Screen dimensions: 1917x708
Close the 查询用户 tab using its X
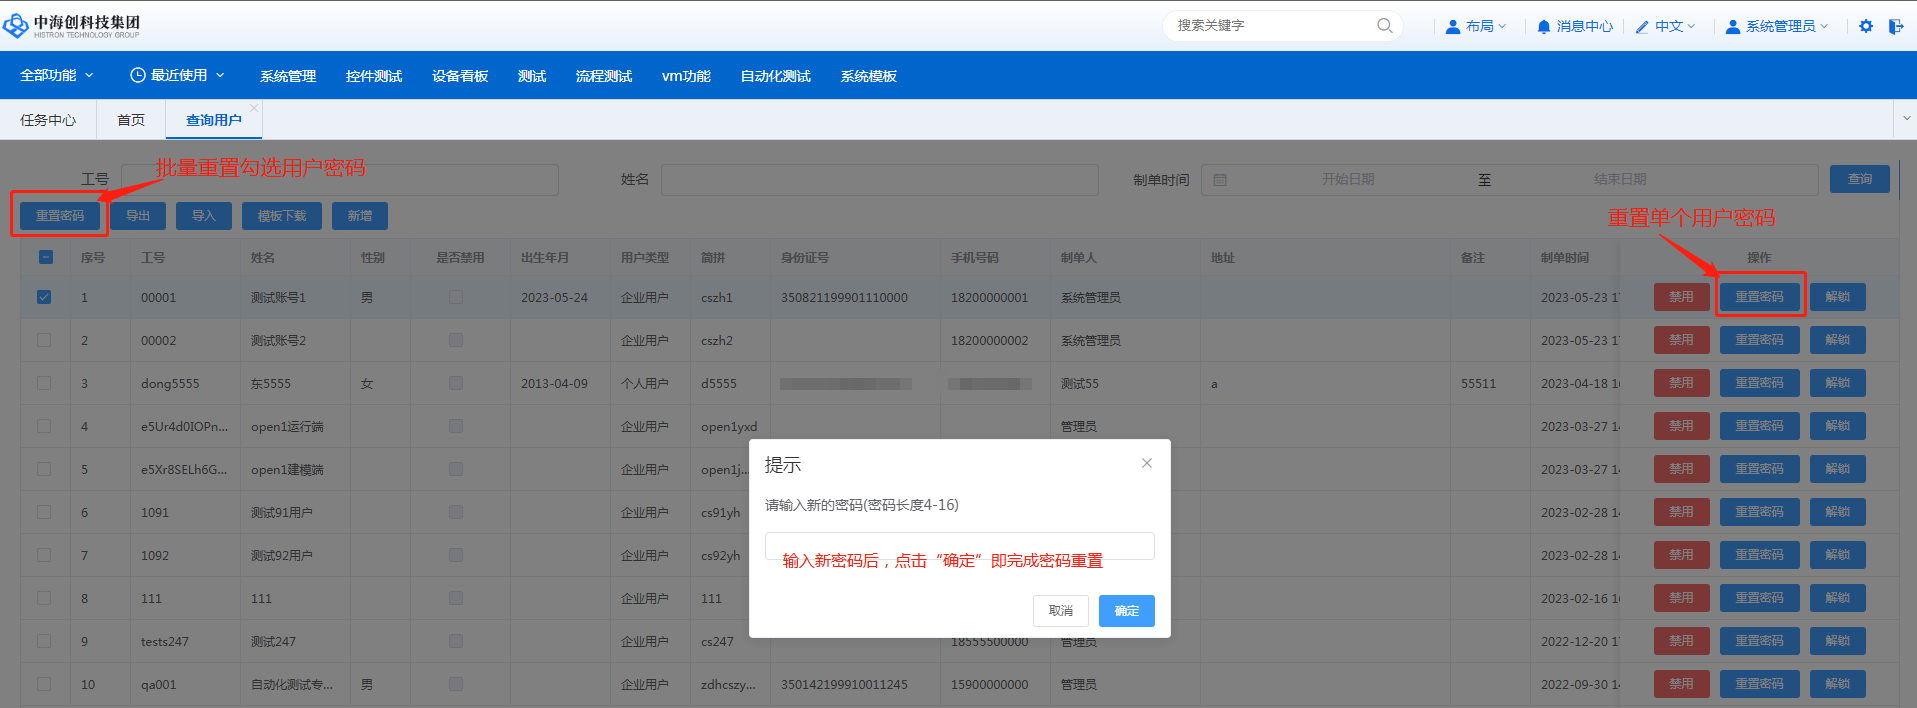[x=254, y=108]
